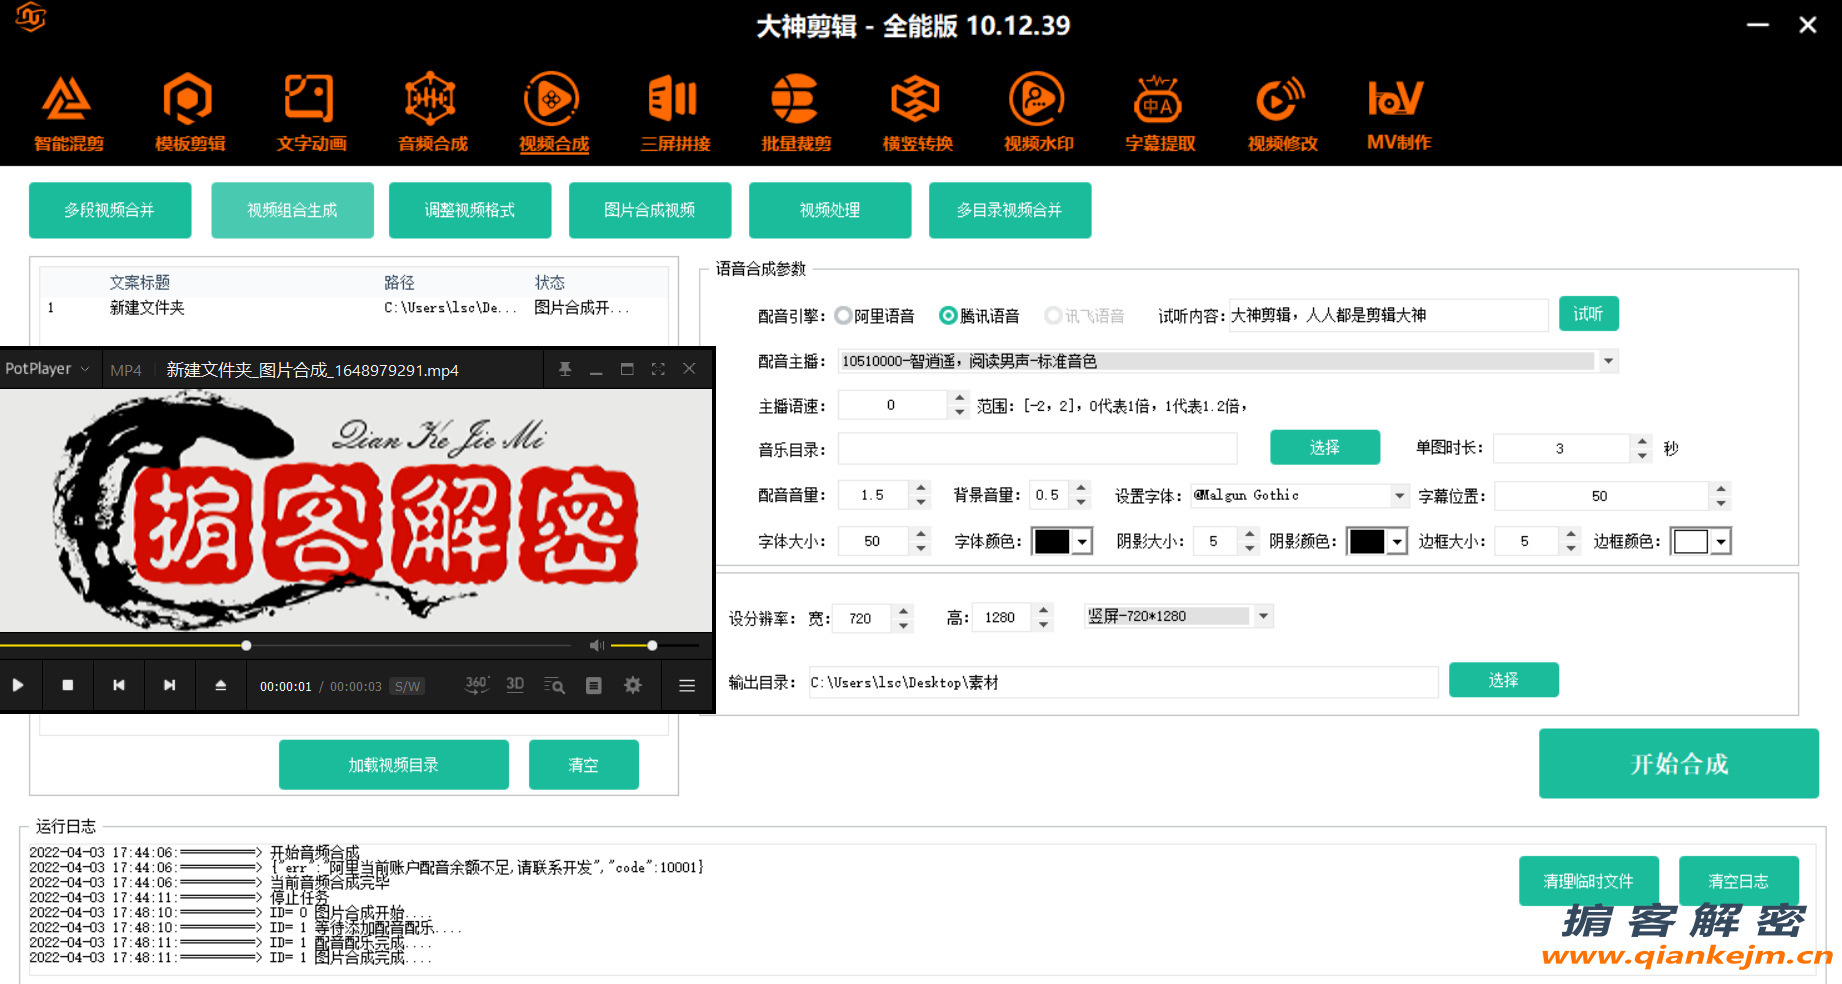Switch to 多段视频合并 tab
This screenshot has width=1842, height=984.
coord(110,210)
